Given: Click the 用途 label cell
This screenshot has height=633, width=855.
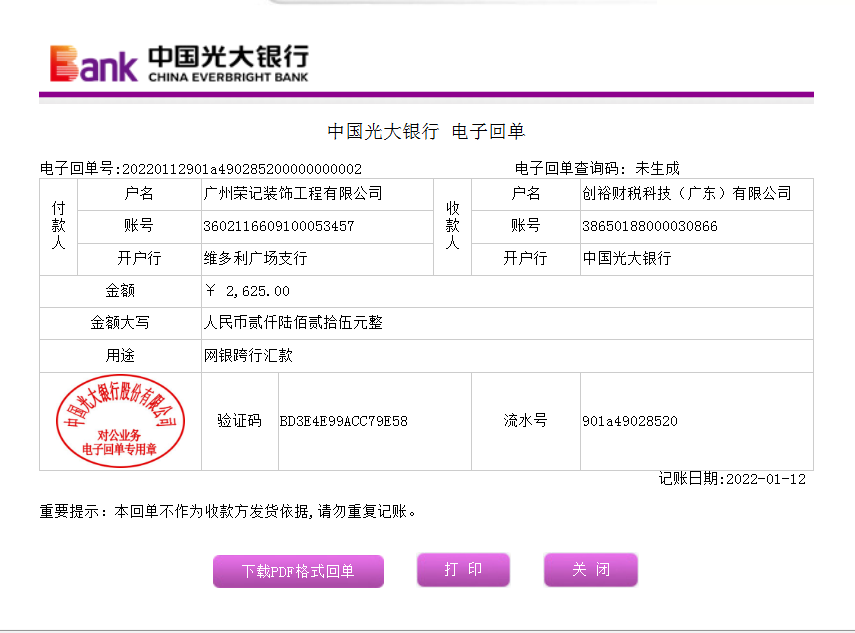Looking at the screenshot, I should tap(121, 356).
